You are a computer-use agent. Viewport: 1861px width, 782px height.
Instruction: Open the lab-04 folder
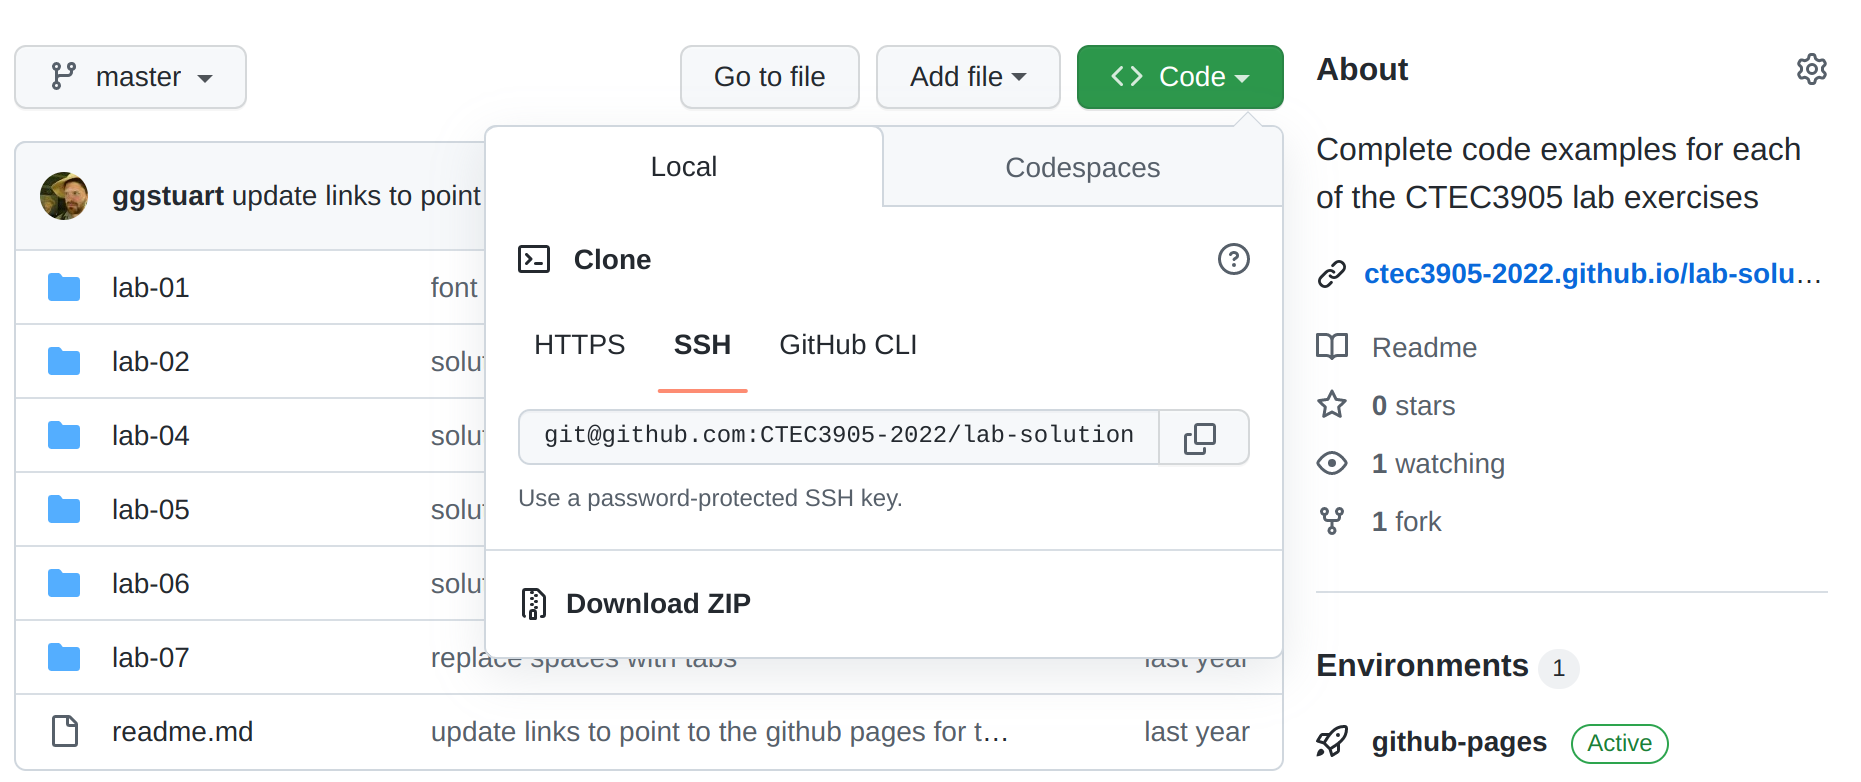[150, 436]
